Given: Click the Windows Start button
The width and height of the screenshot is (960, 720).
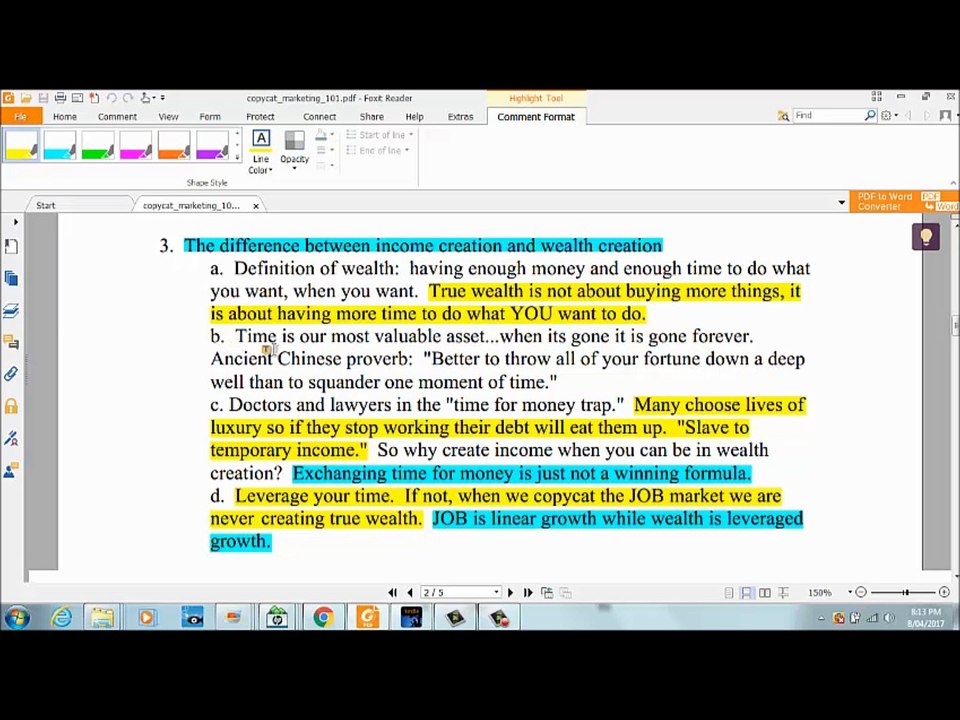Looking at the screenshot, I should [x=17, y=617].
